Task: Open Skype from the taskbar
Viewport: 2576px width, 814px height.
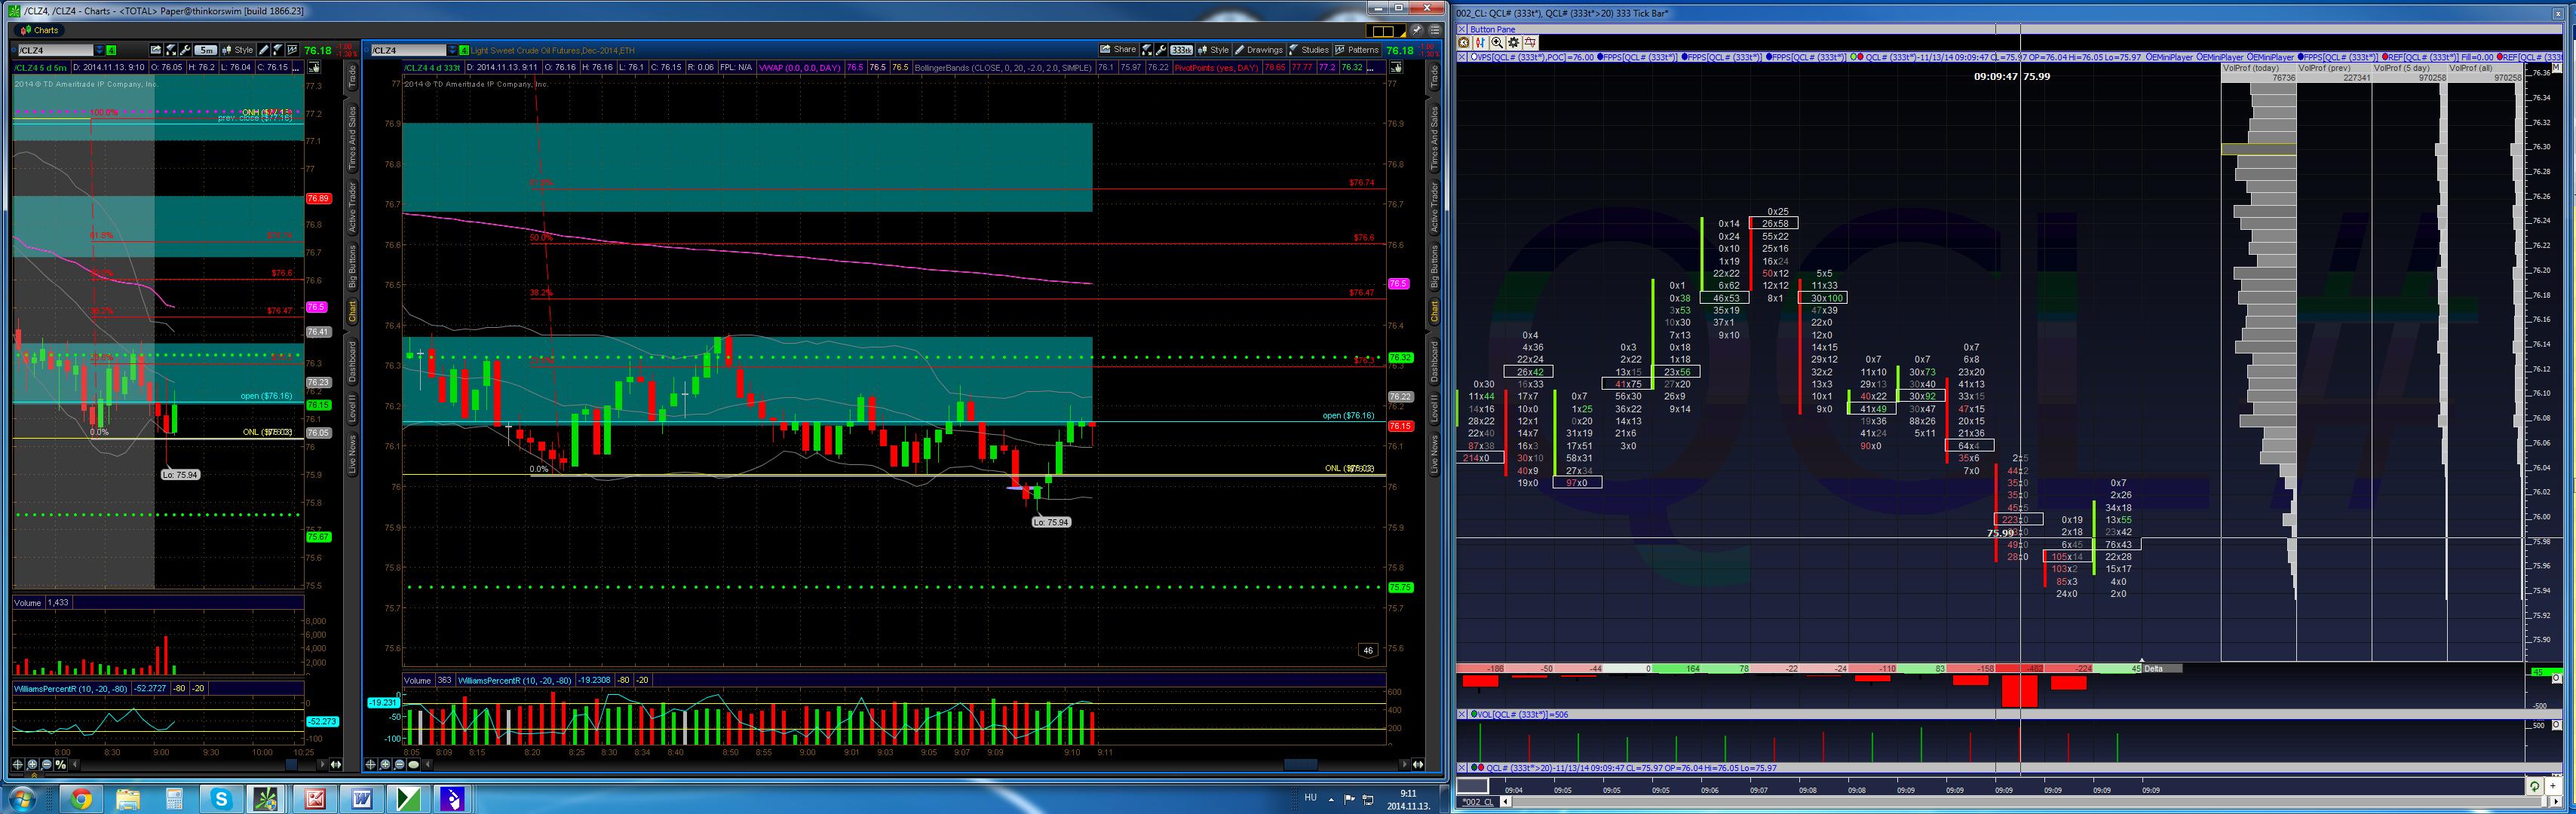Action: click(x=221, y=799)
